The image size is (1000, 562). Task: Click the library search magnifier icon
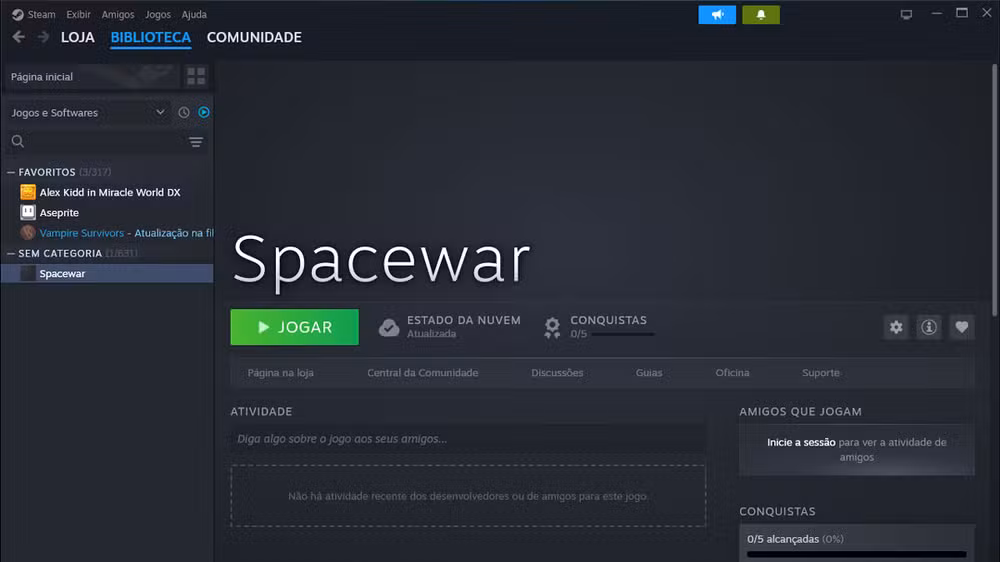click(18, 141)
